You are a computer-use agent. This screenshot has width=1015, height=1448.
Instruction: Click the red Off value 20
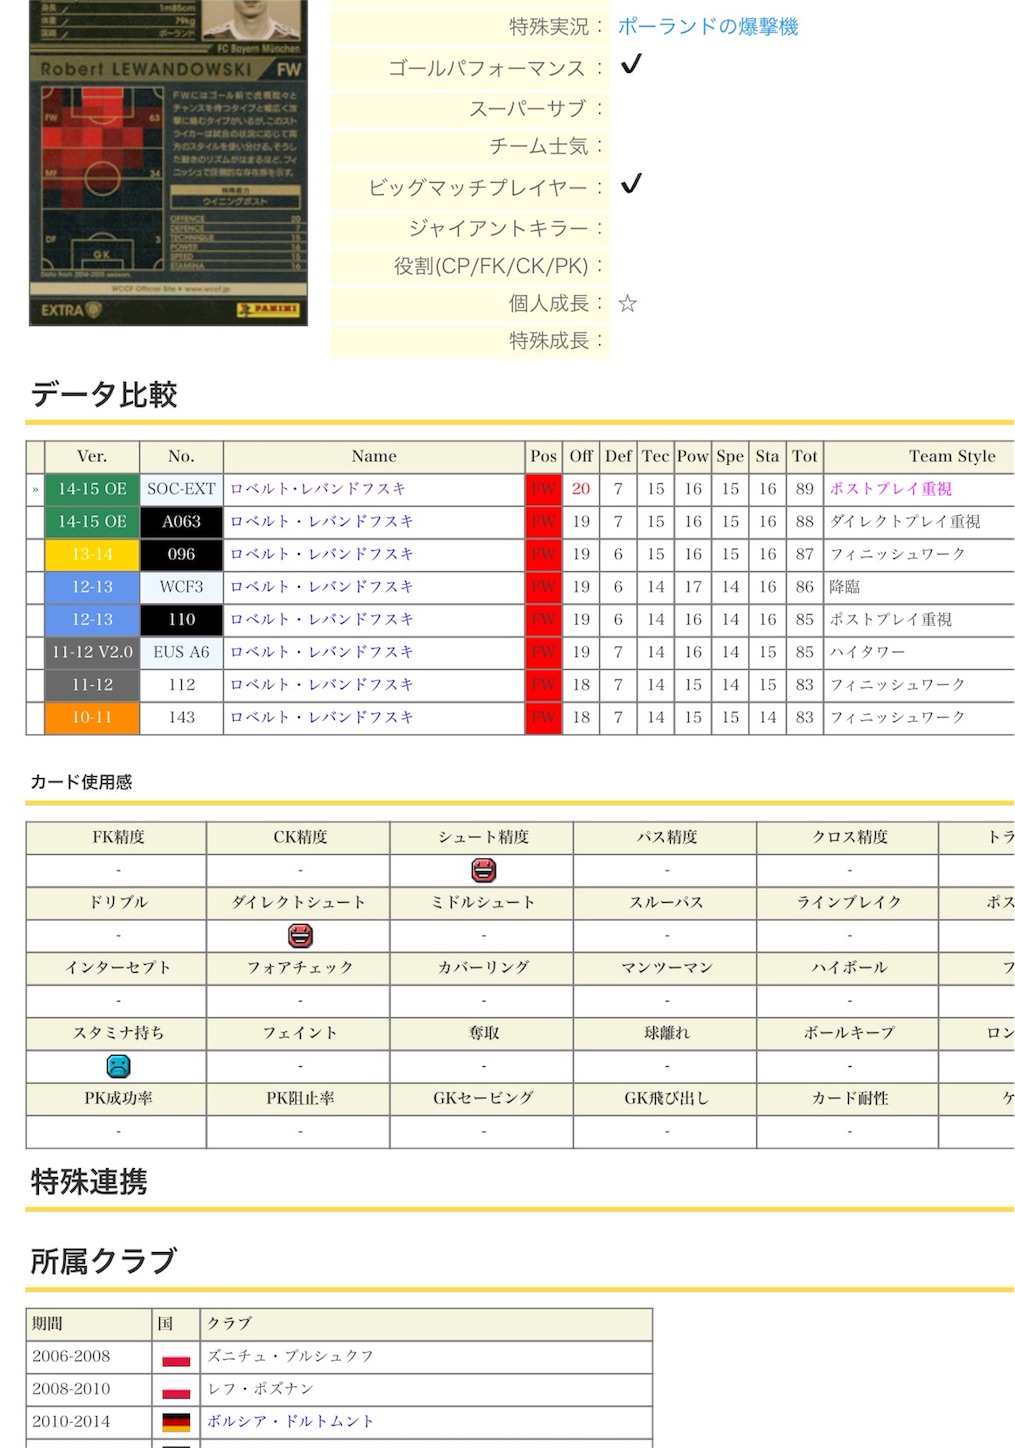[581, 489]
